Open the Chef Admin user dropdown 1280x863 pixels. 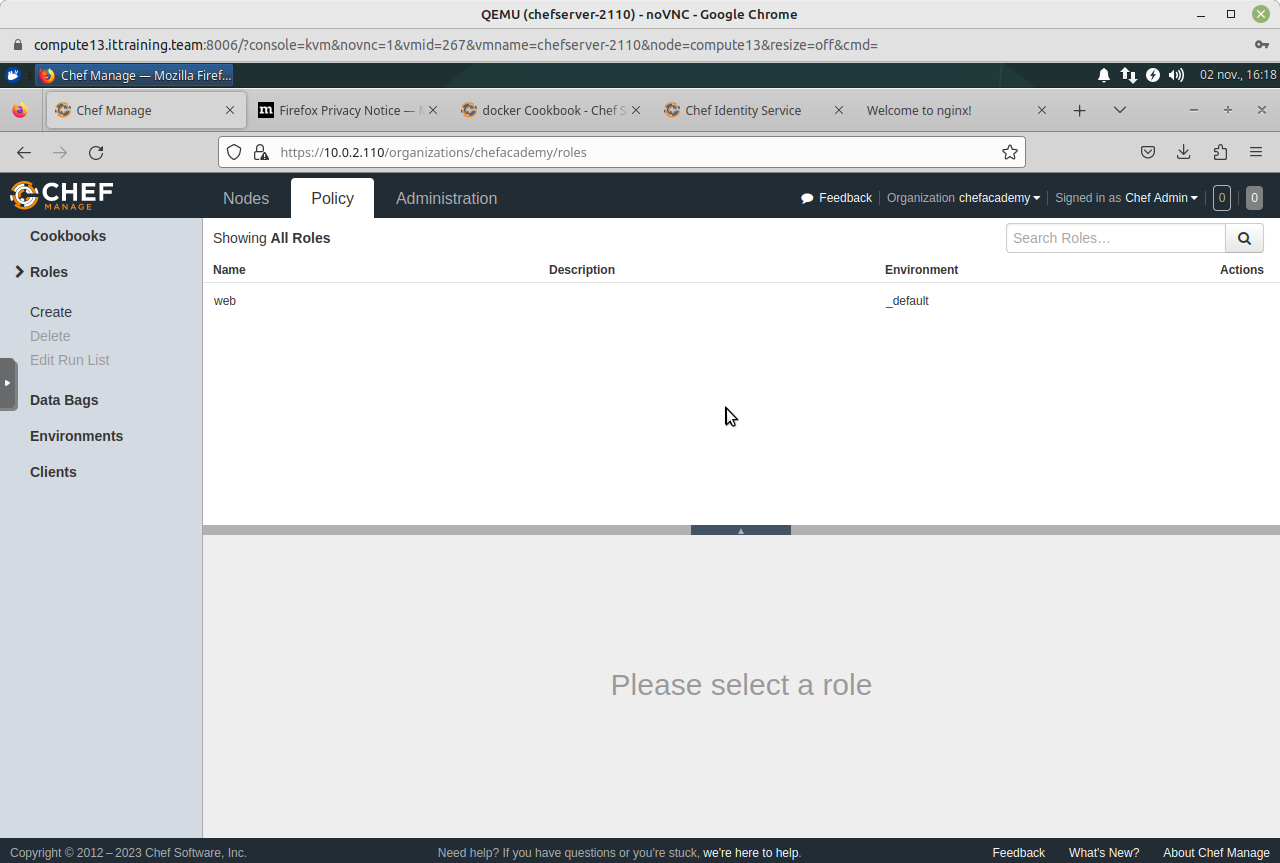tap(1160, 198)
